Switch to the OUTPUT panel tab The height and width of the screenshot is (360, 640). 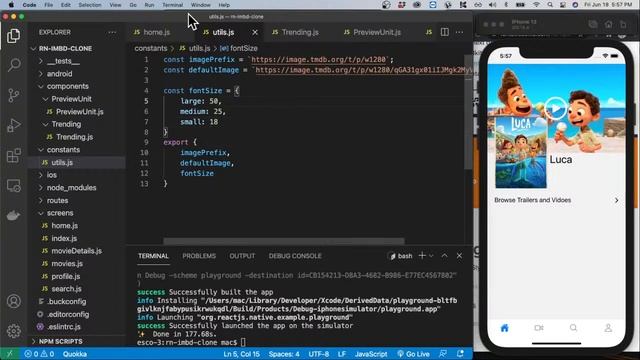click(x=242, y=256)
